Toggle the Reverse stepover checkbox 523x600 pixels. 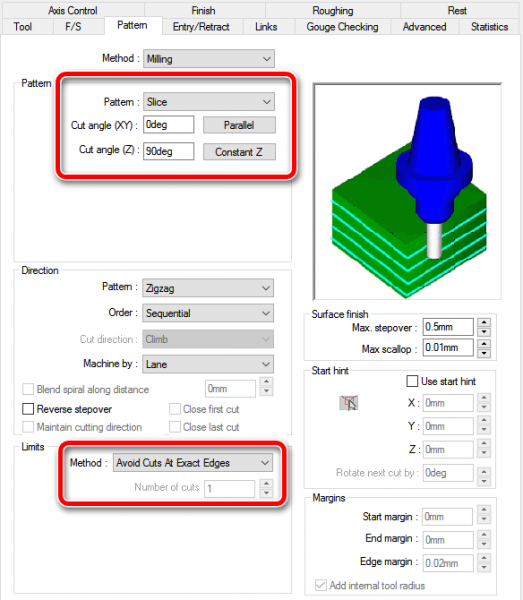(28, 409)
